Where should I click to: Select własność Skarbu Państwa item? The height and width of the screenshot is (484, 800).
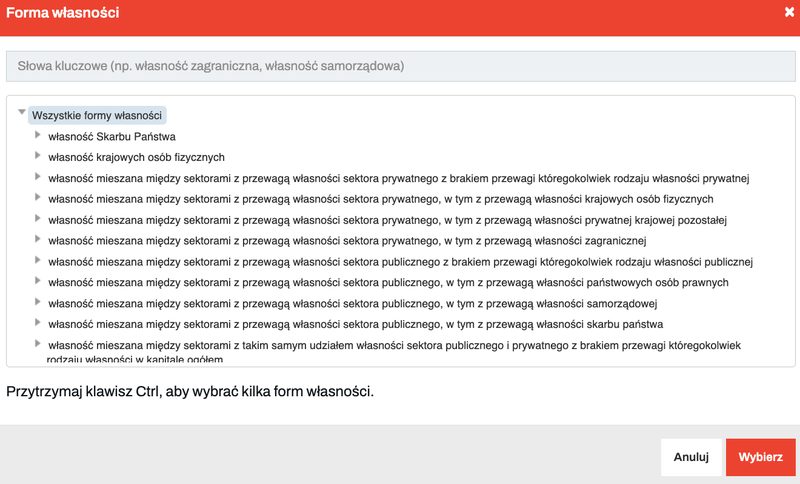click(x=112, y=137)
